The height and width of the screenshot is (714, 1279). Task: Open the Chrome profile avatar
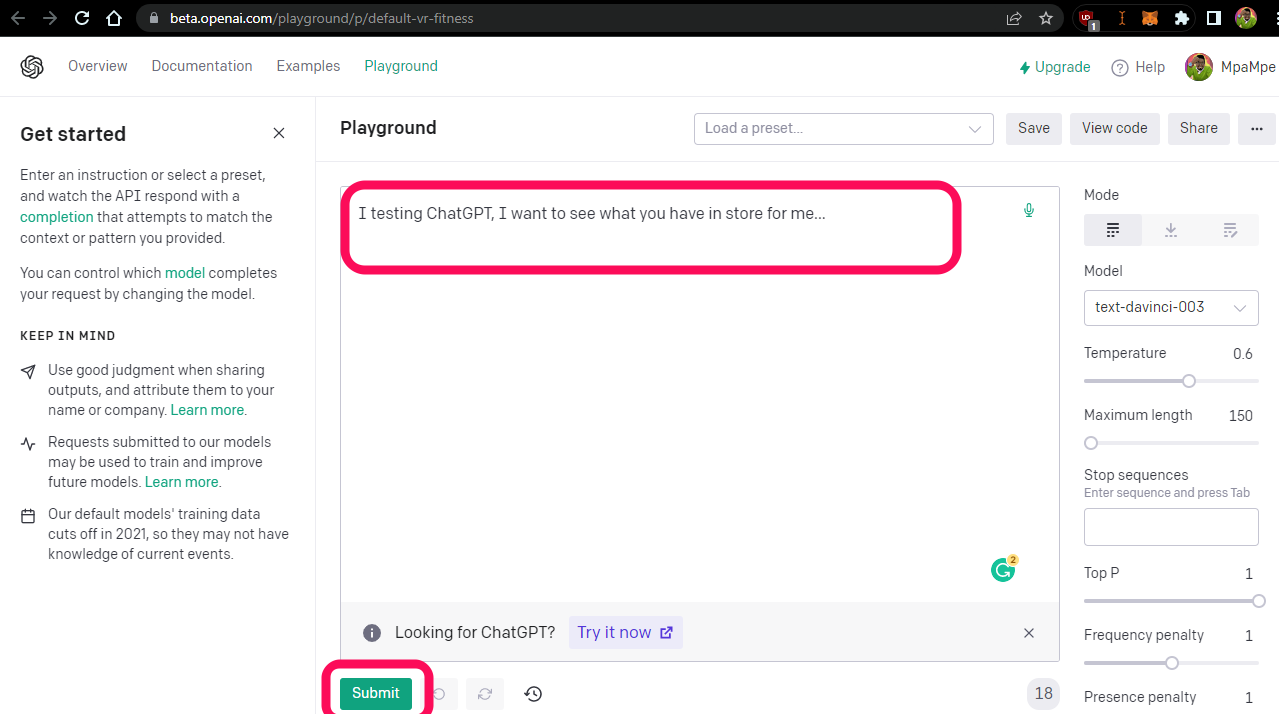click(x=1246, y=18)
